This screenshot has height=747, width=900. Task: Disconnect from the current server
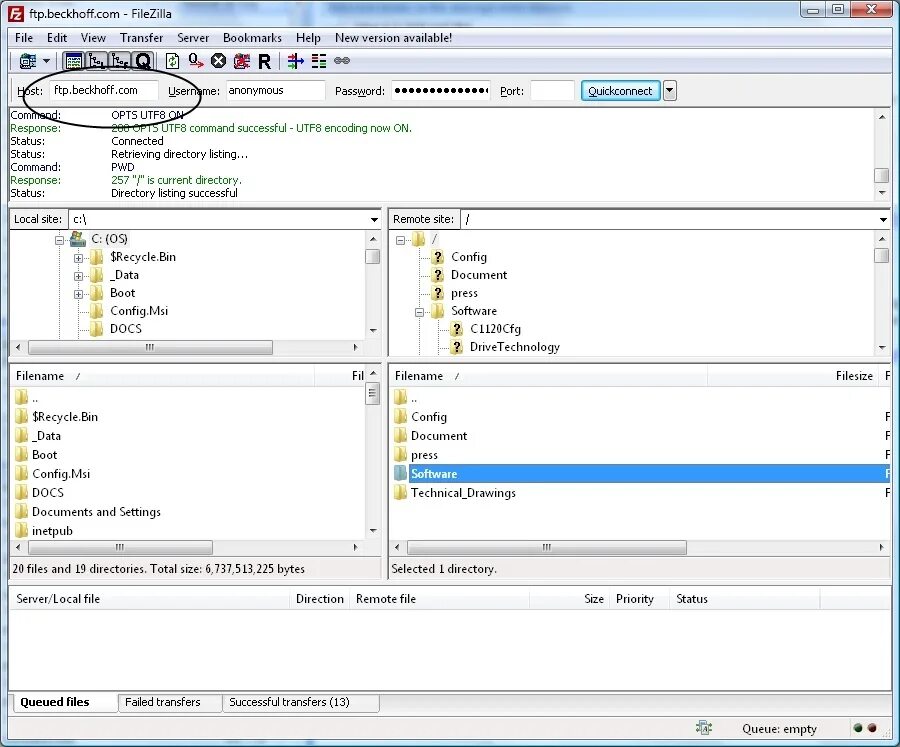click(x=241, y=61)
